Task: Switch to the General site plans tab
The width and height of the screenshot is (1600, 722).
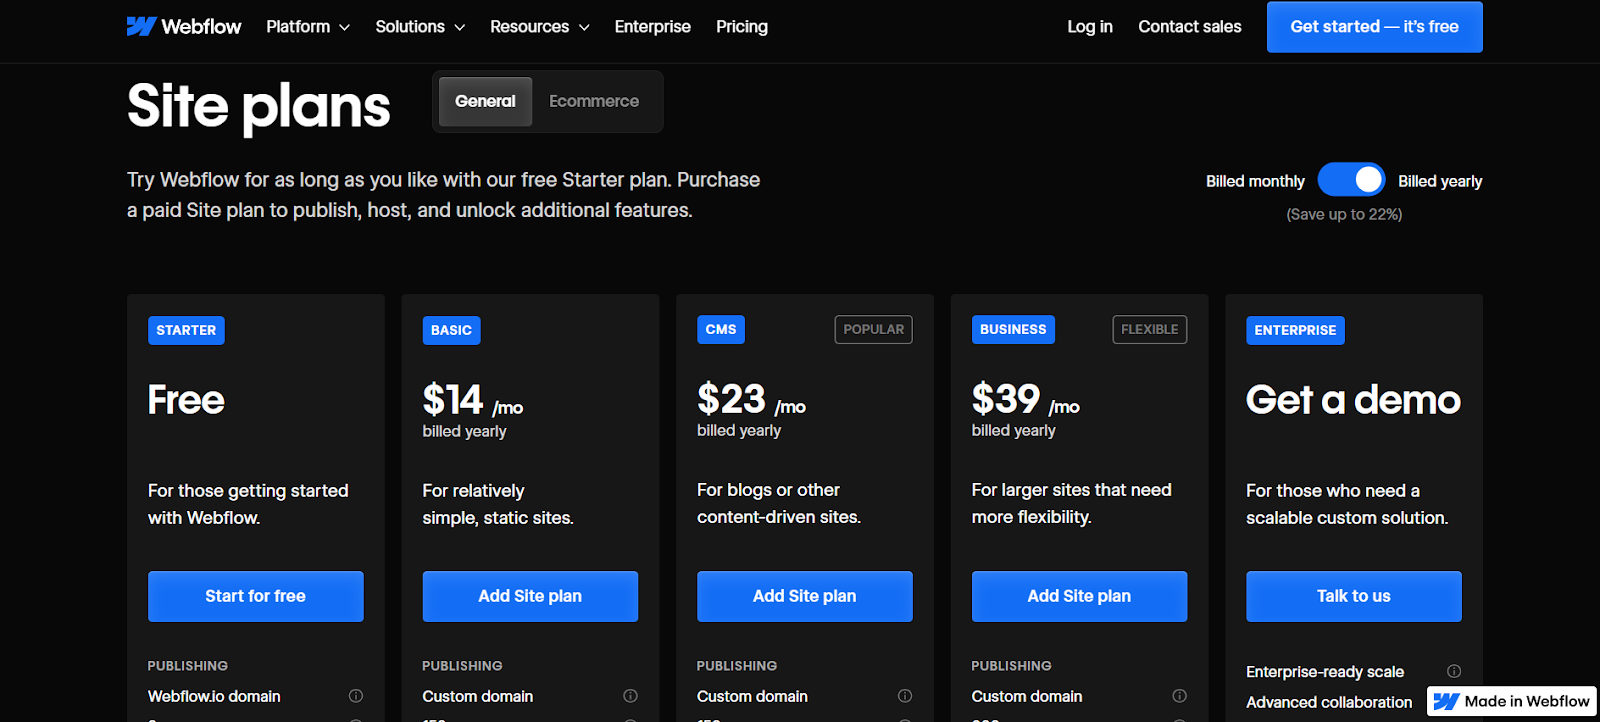Action: (485, 101)
